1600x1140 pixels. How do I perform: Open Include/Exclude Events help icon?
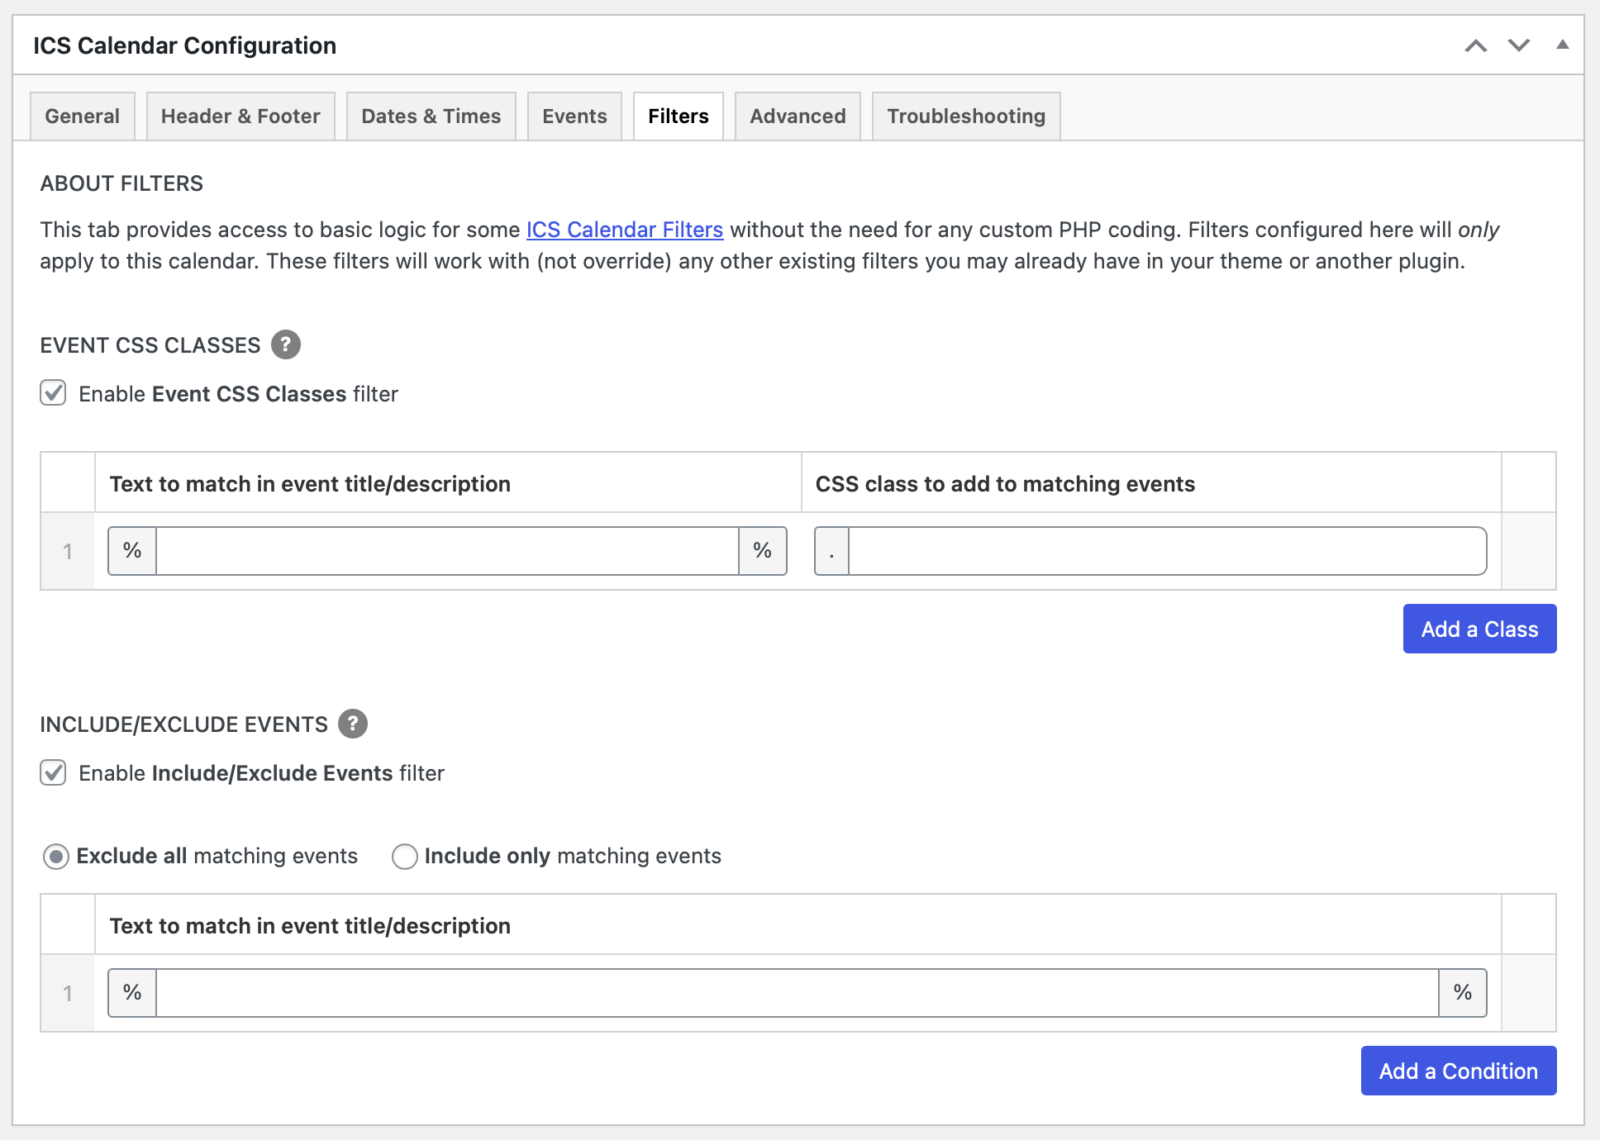point(353,724)
